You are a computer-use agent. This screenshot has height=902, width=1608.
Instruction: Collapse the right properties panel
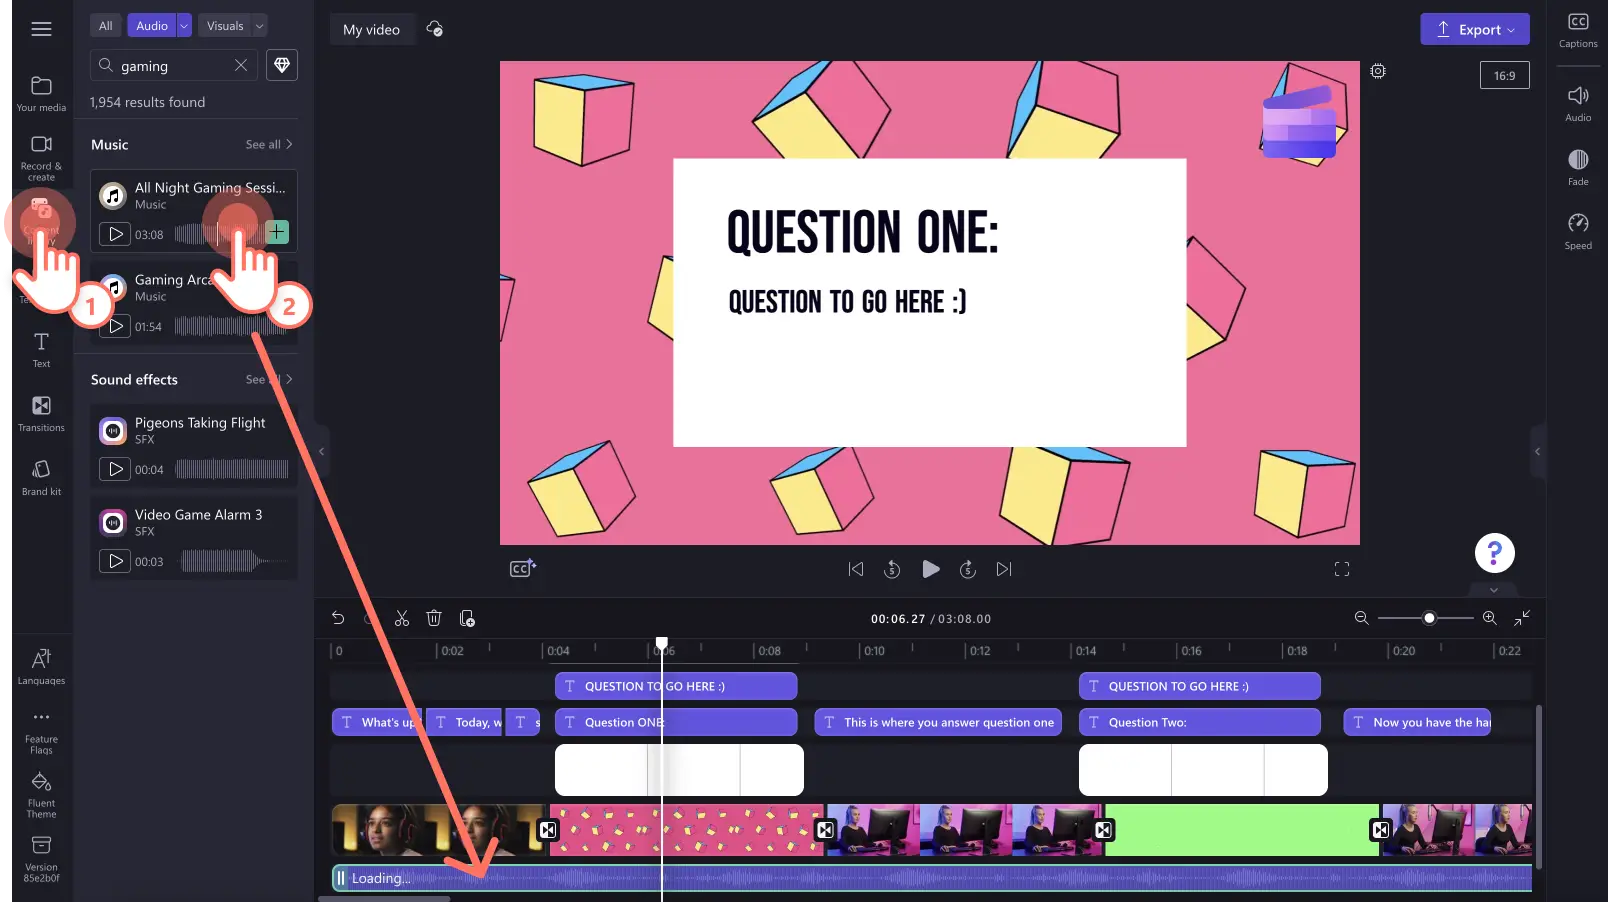(x=1537, y=452)
